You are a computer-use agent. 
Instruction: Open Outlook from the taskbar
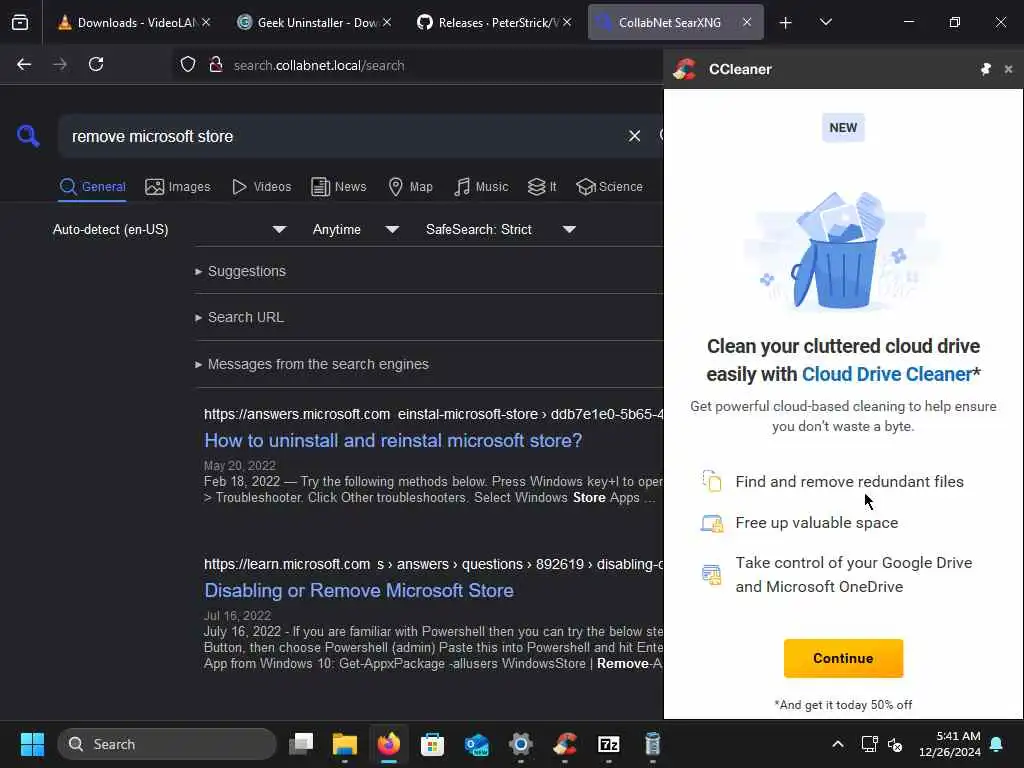(x=477, y=744)
